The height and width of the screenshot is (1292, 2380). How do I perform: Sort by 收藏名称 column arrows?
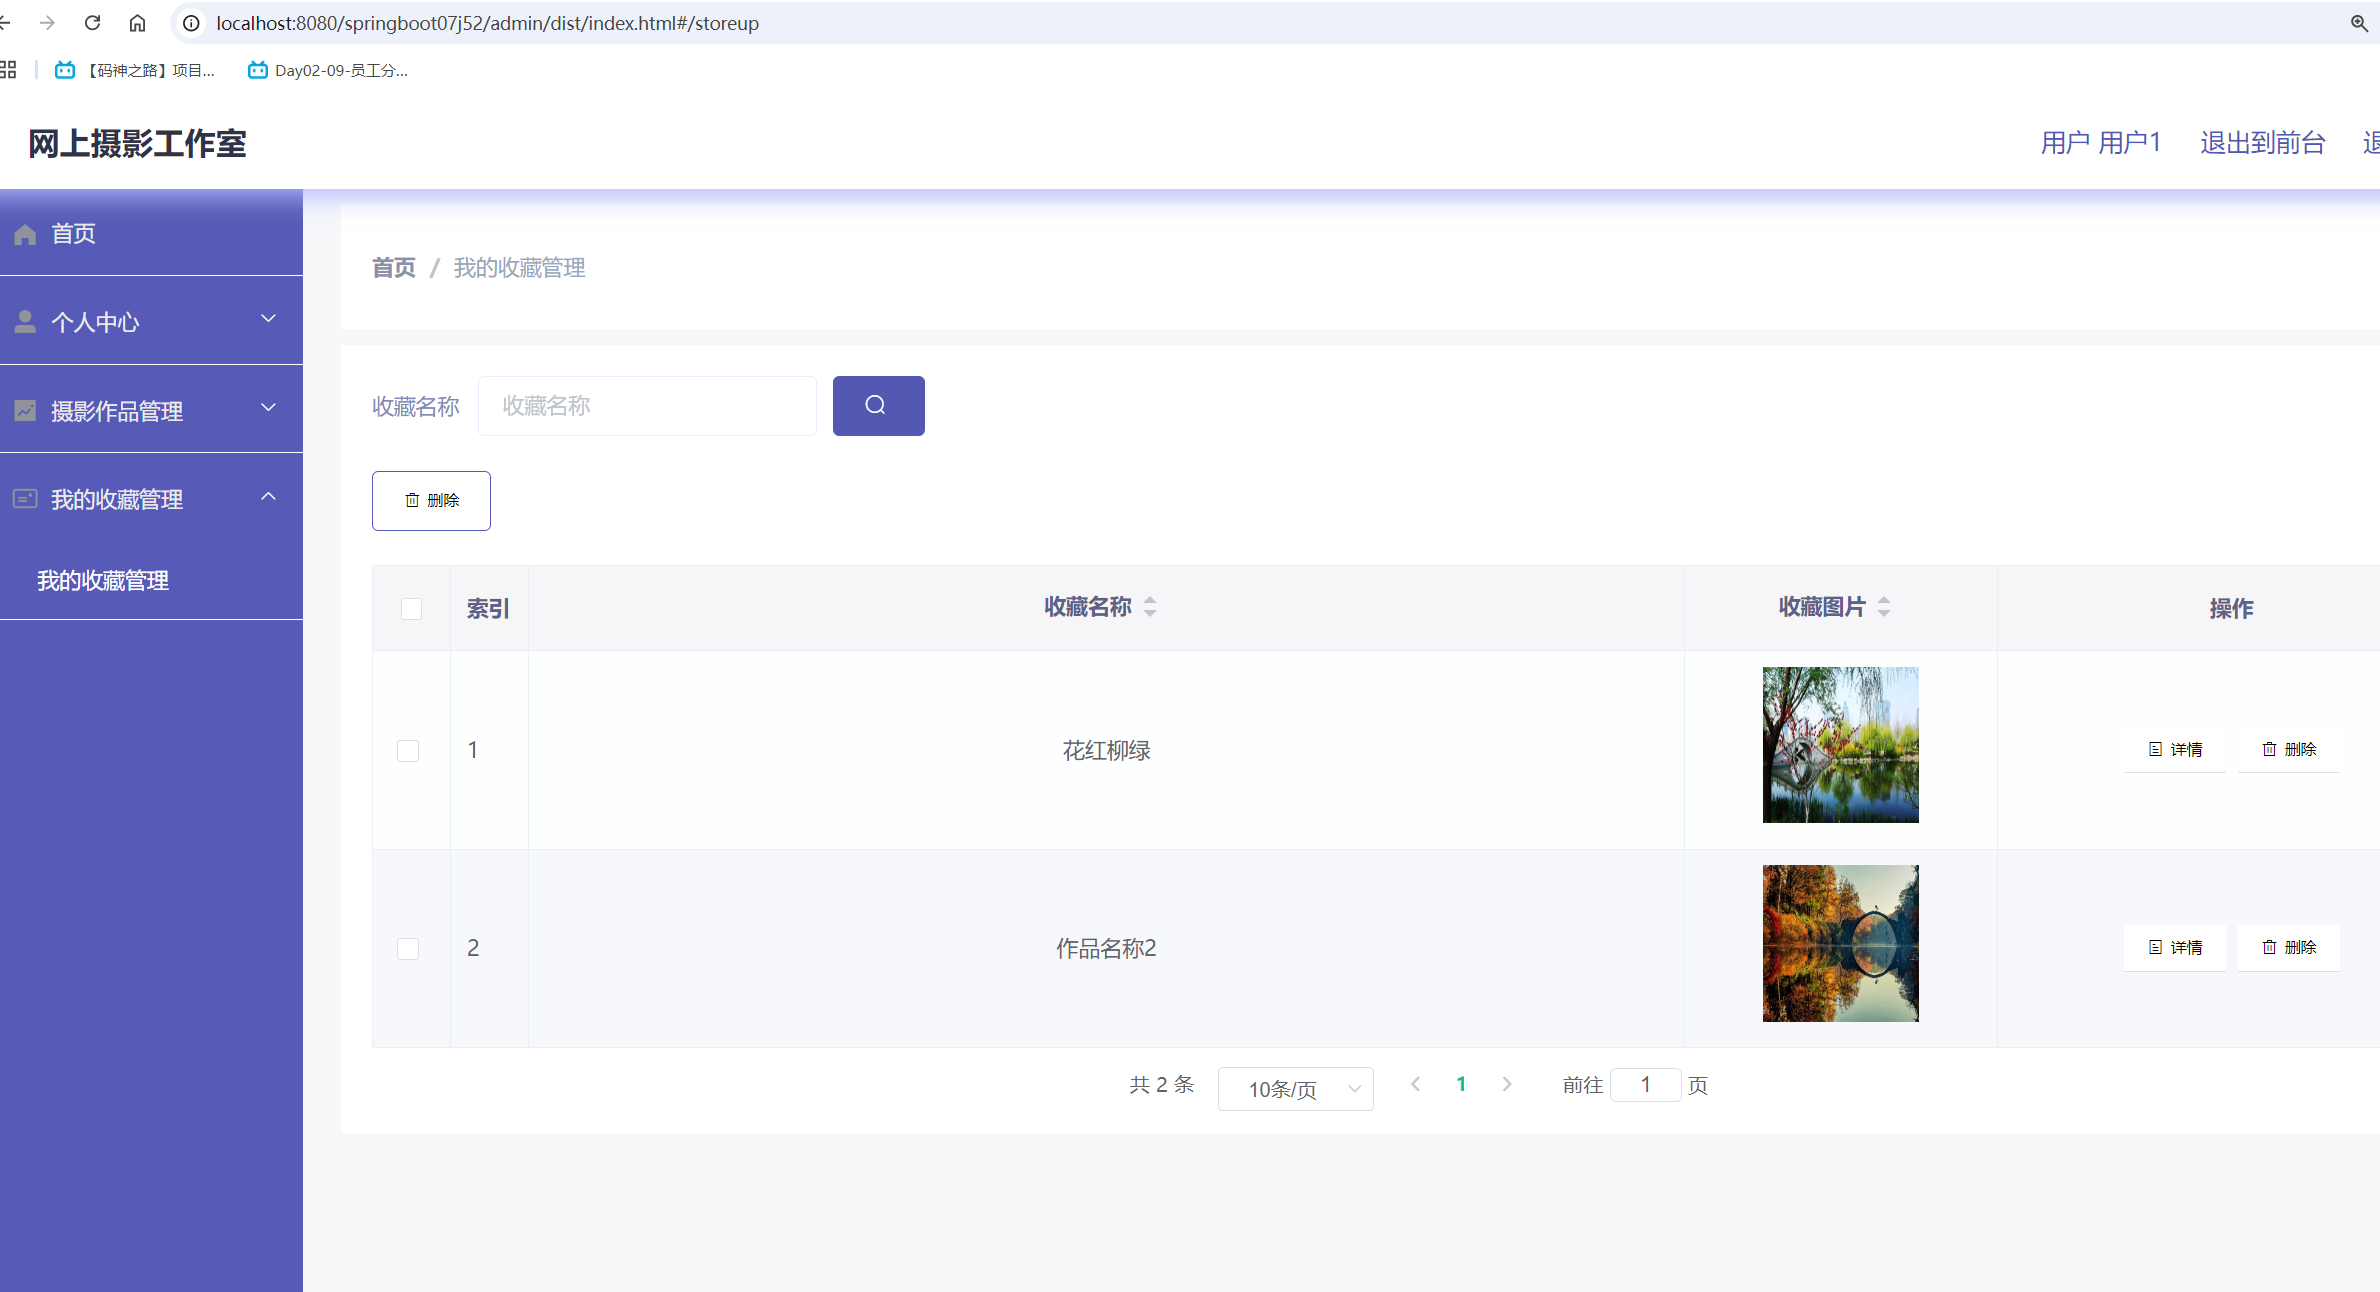coord(1150,607)
